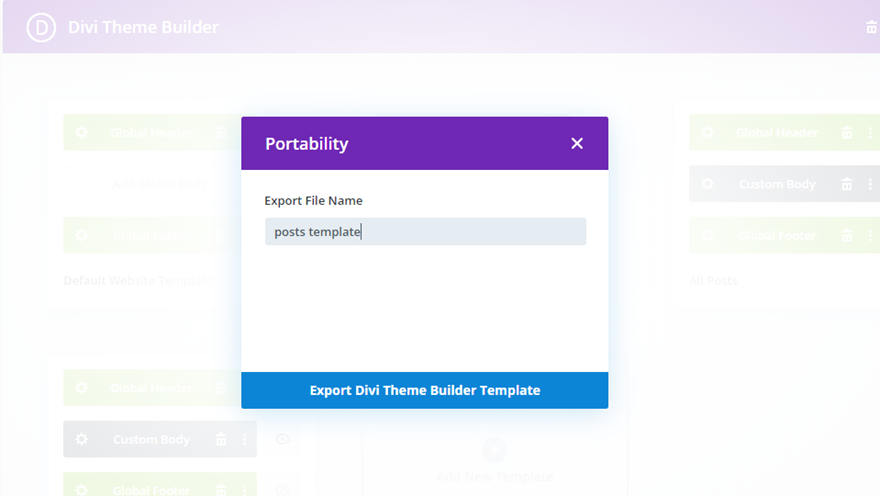Open the All Posts Global Footer options menu
The width and height of the screenshot is (880, 496).
870,236
